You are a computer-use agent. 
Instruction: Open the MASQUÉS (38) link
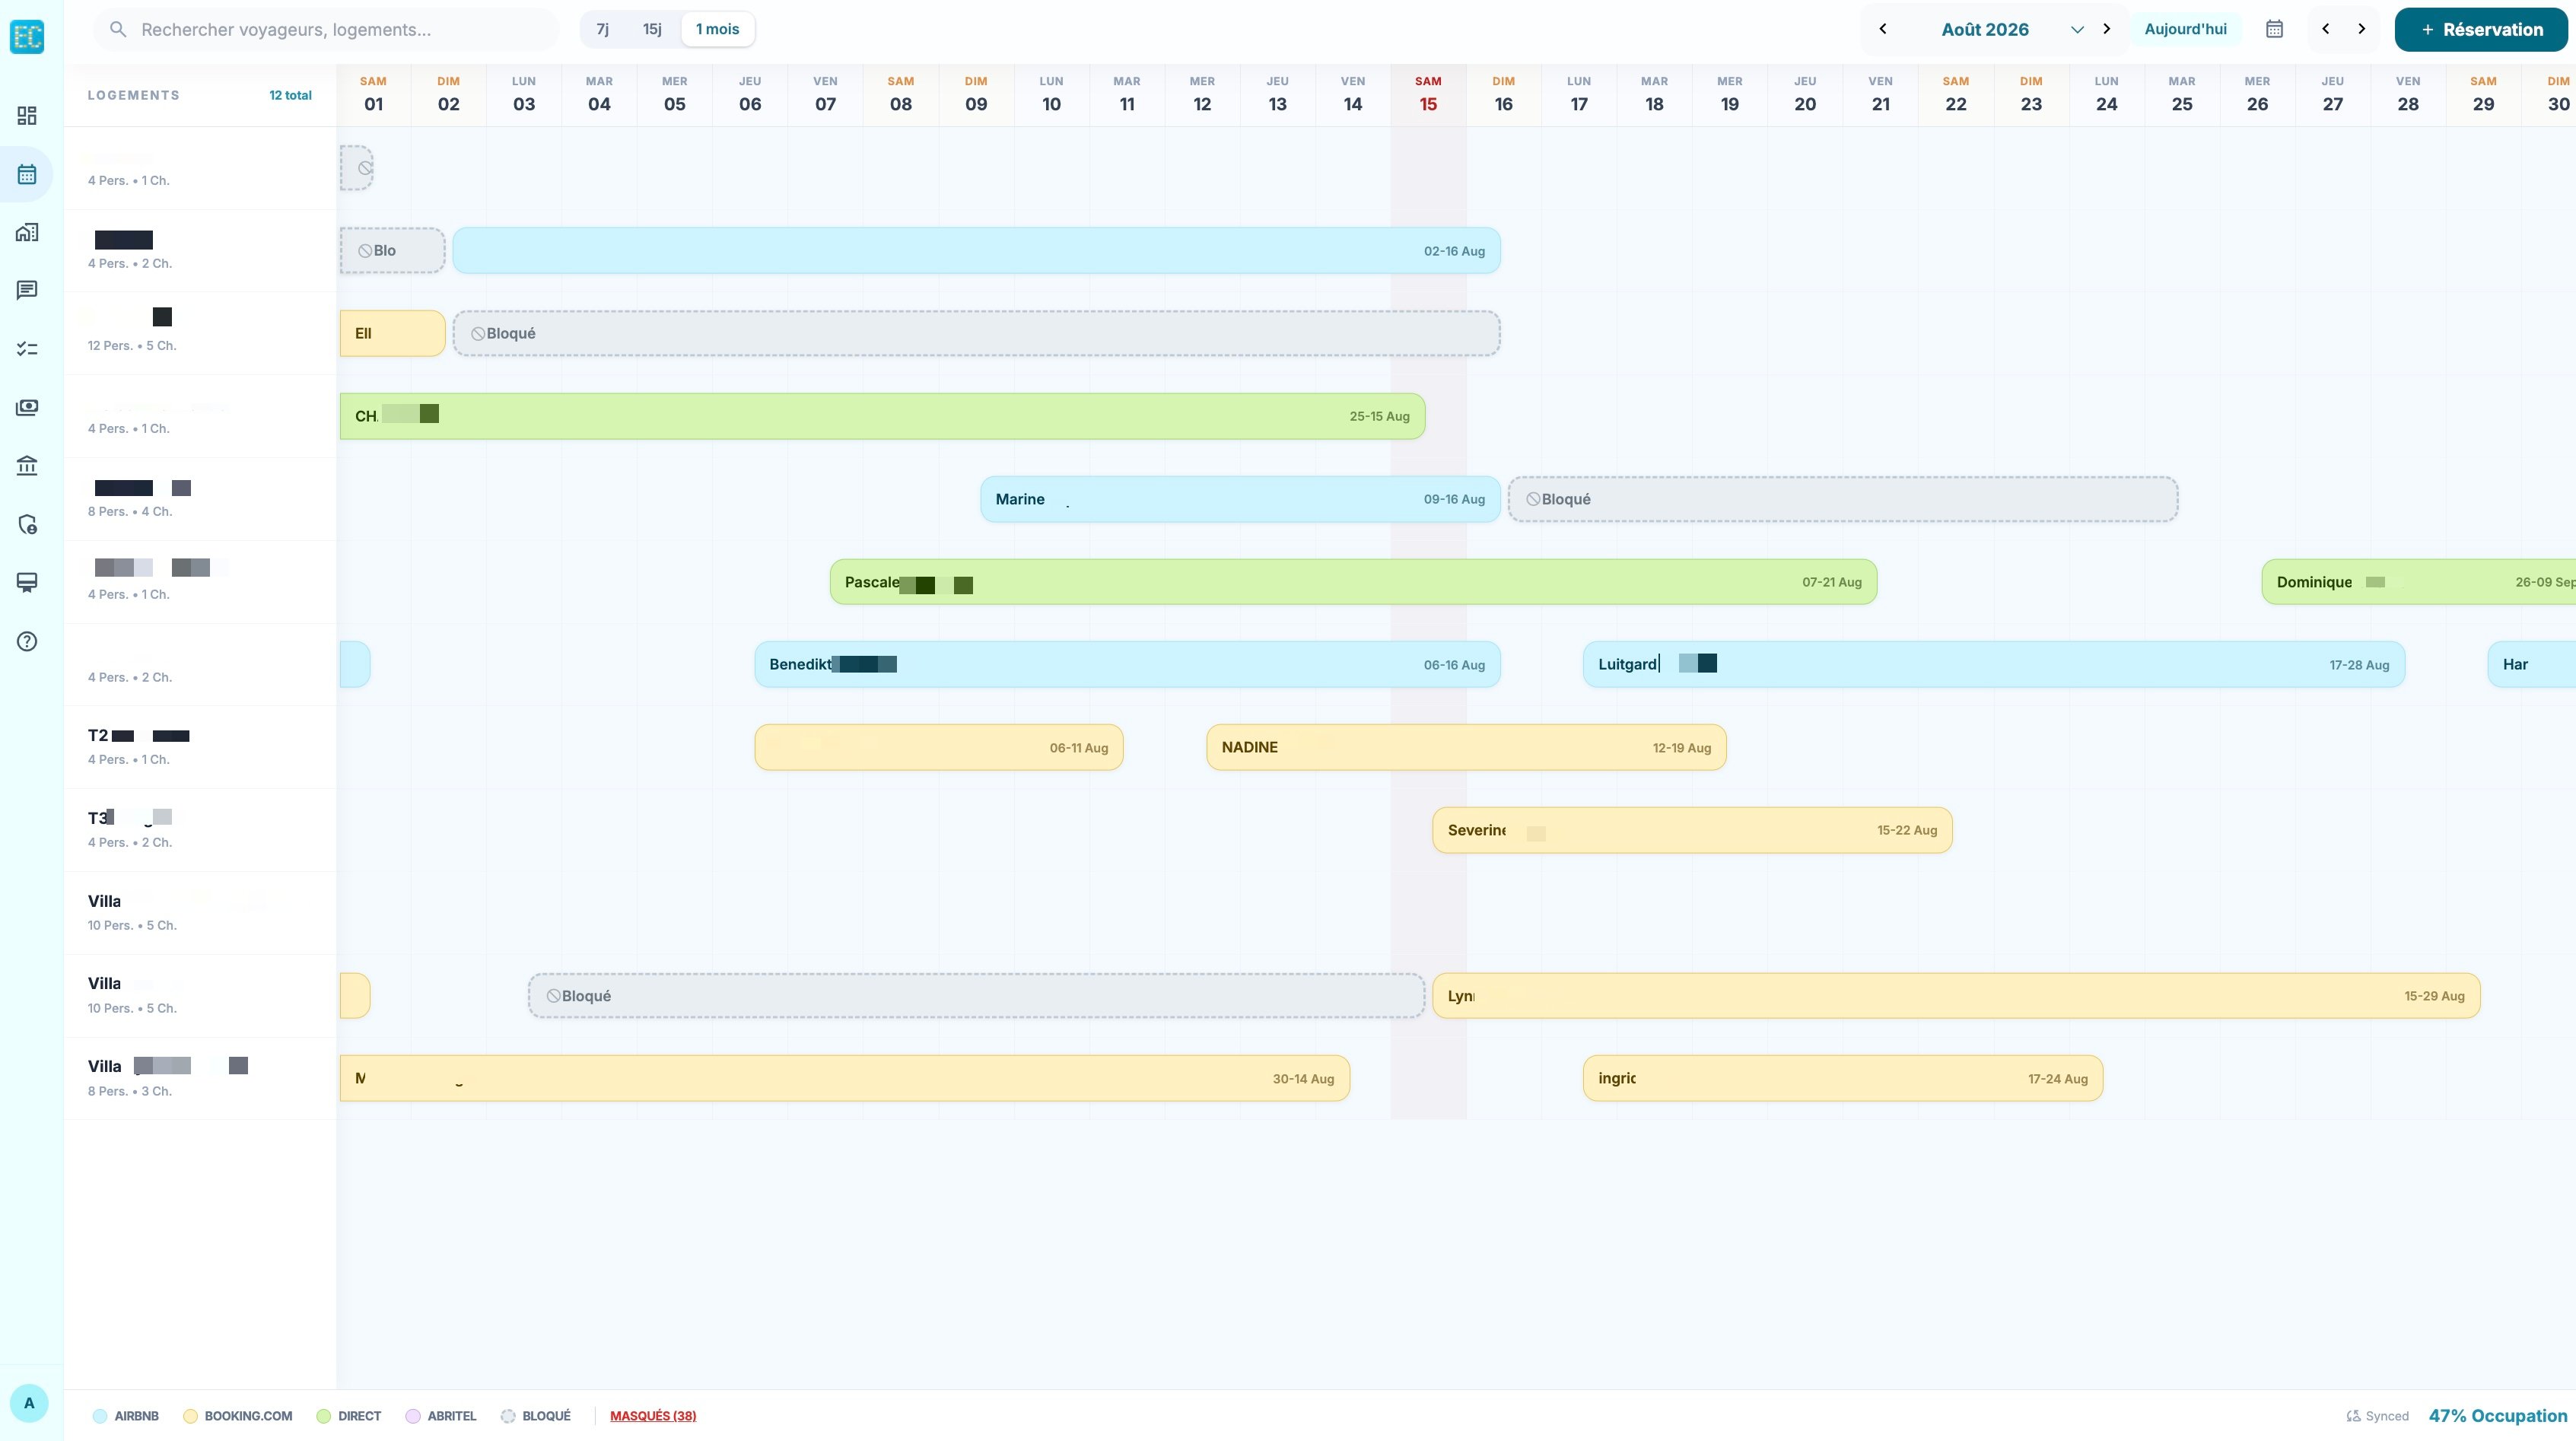coord(653,1416)
